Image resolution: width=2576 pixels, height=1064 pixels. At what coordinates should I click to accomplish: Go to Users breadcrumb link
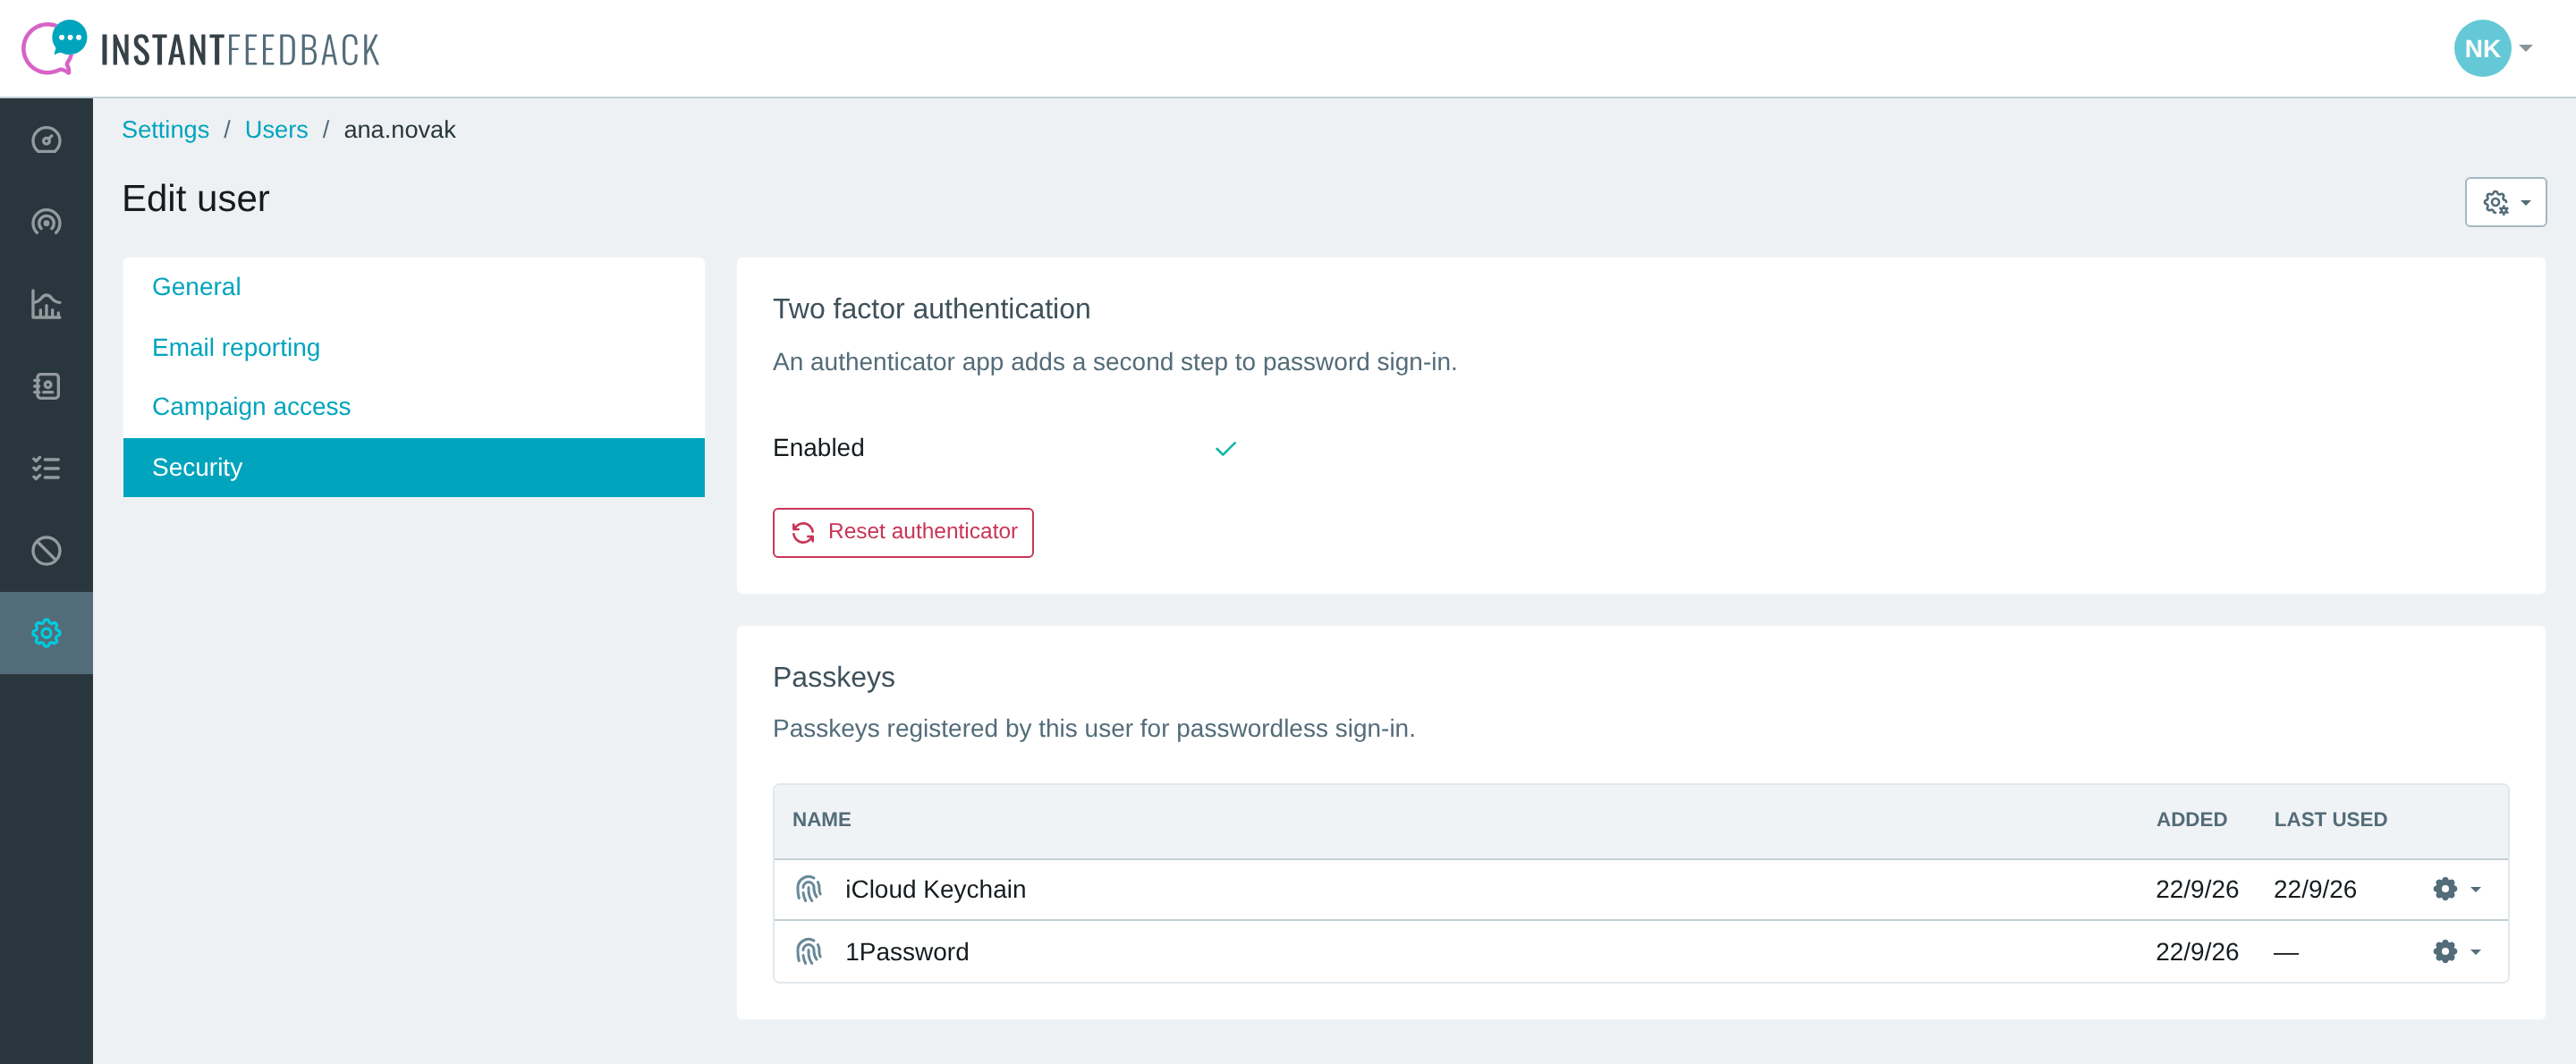276,130
